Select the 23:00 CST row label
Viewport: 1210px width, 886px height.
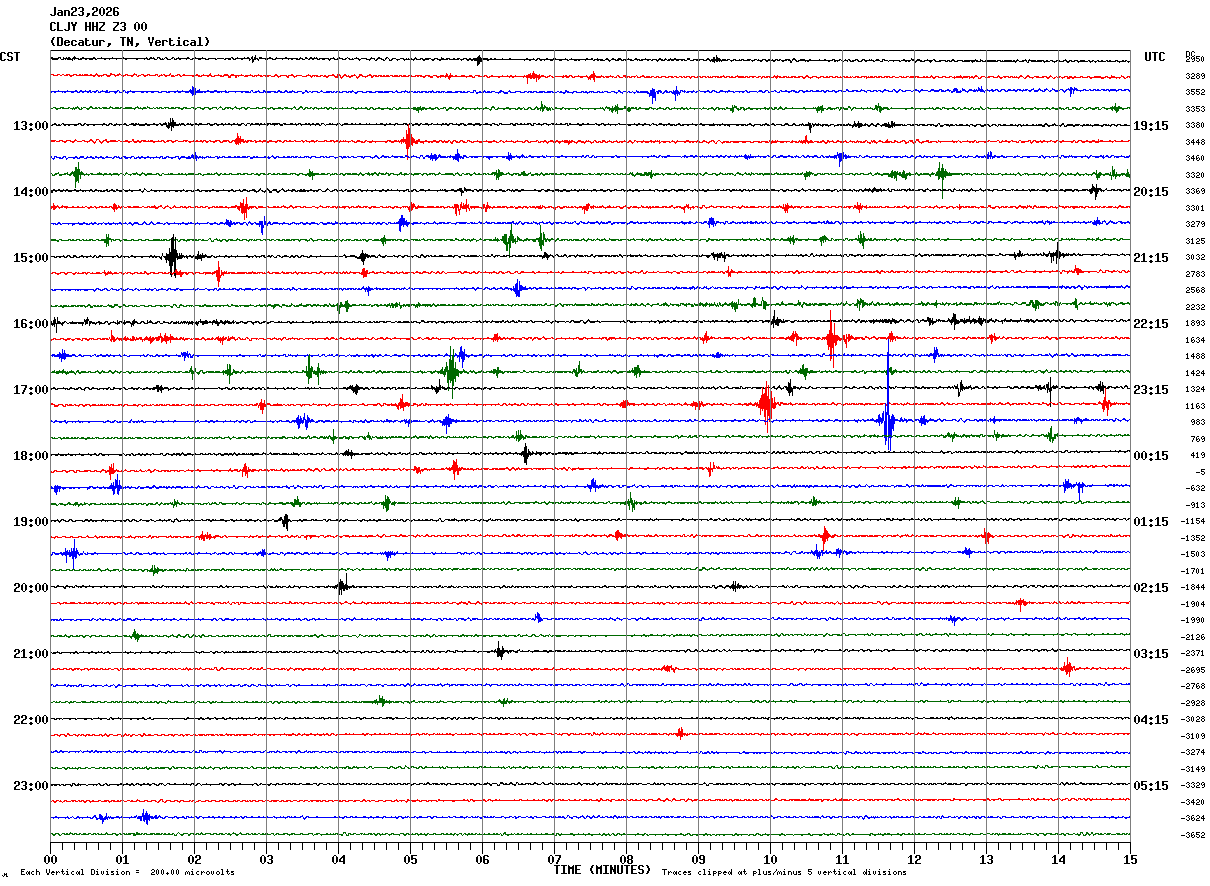point(30,786)
